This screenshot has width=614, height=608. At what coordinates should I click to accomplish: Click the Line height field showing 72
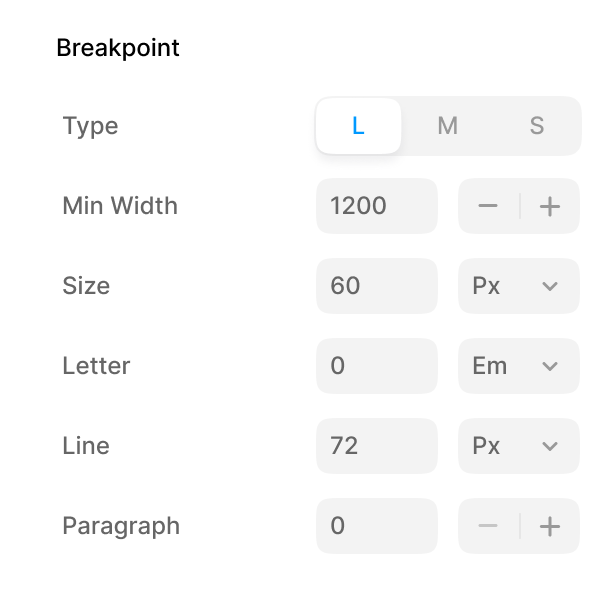point(376,446)
